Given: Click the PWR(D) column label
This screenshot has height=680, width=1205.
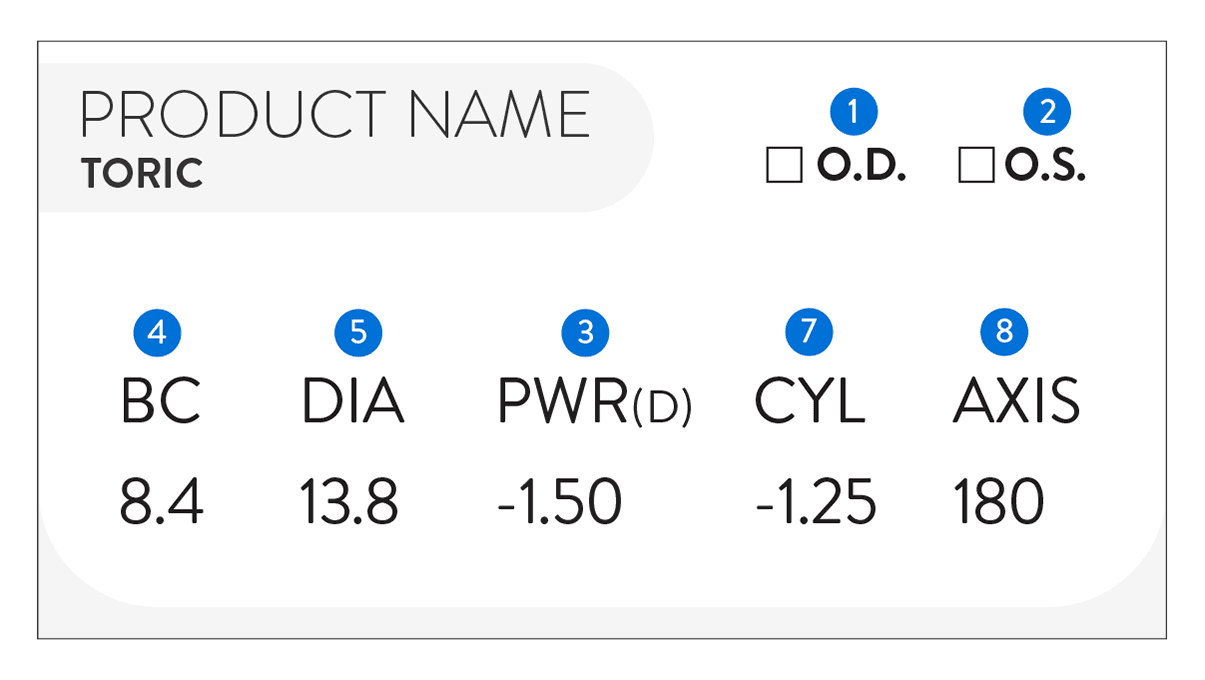Looking at the screenshot, I should point(594,402).
